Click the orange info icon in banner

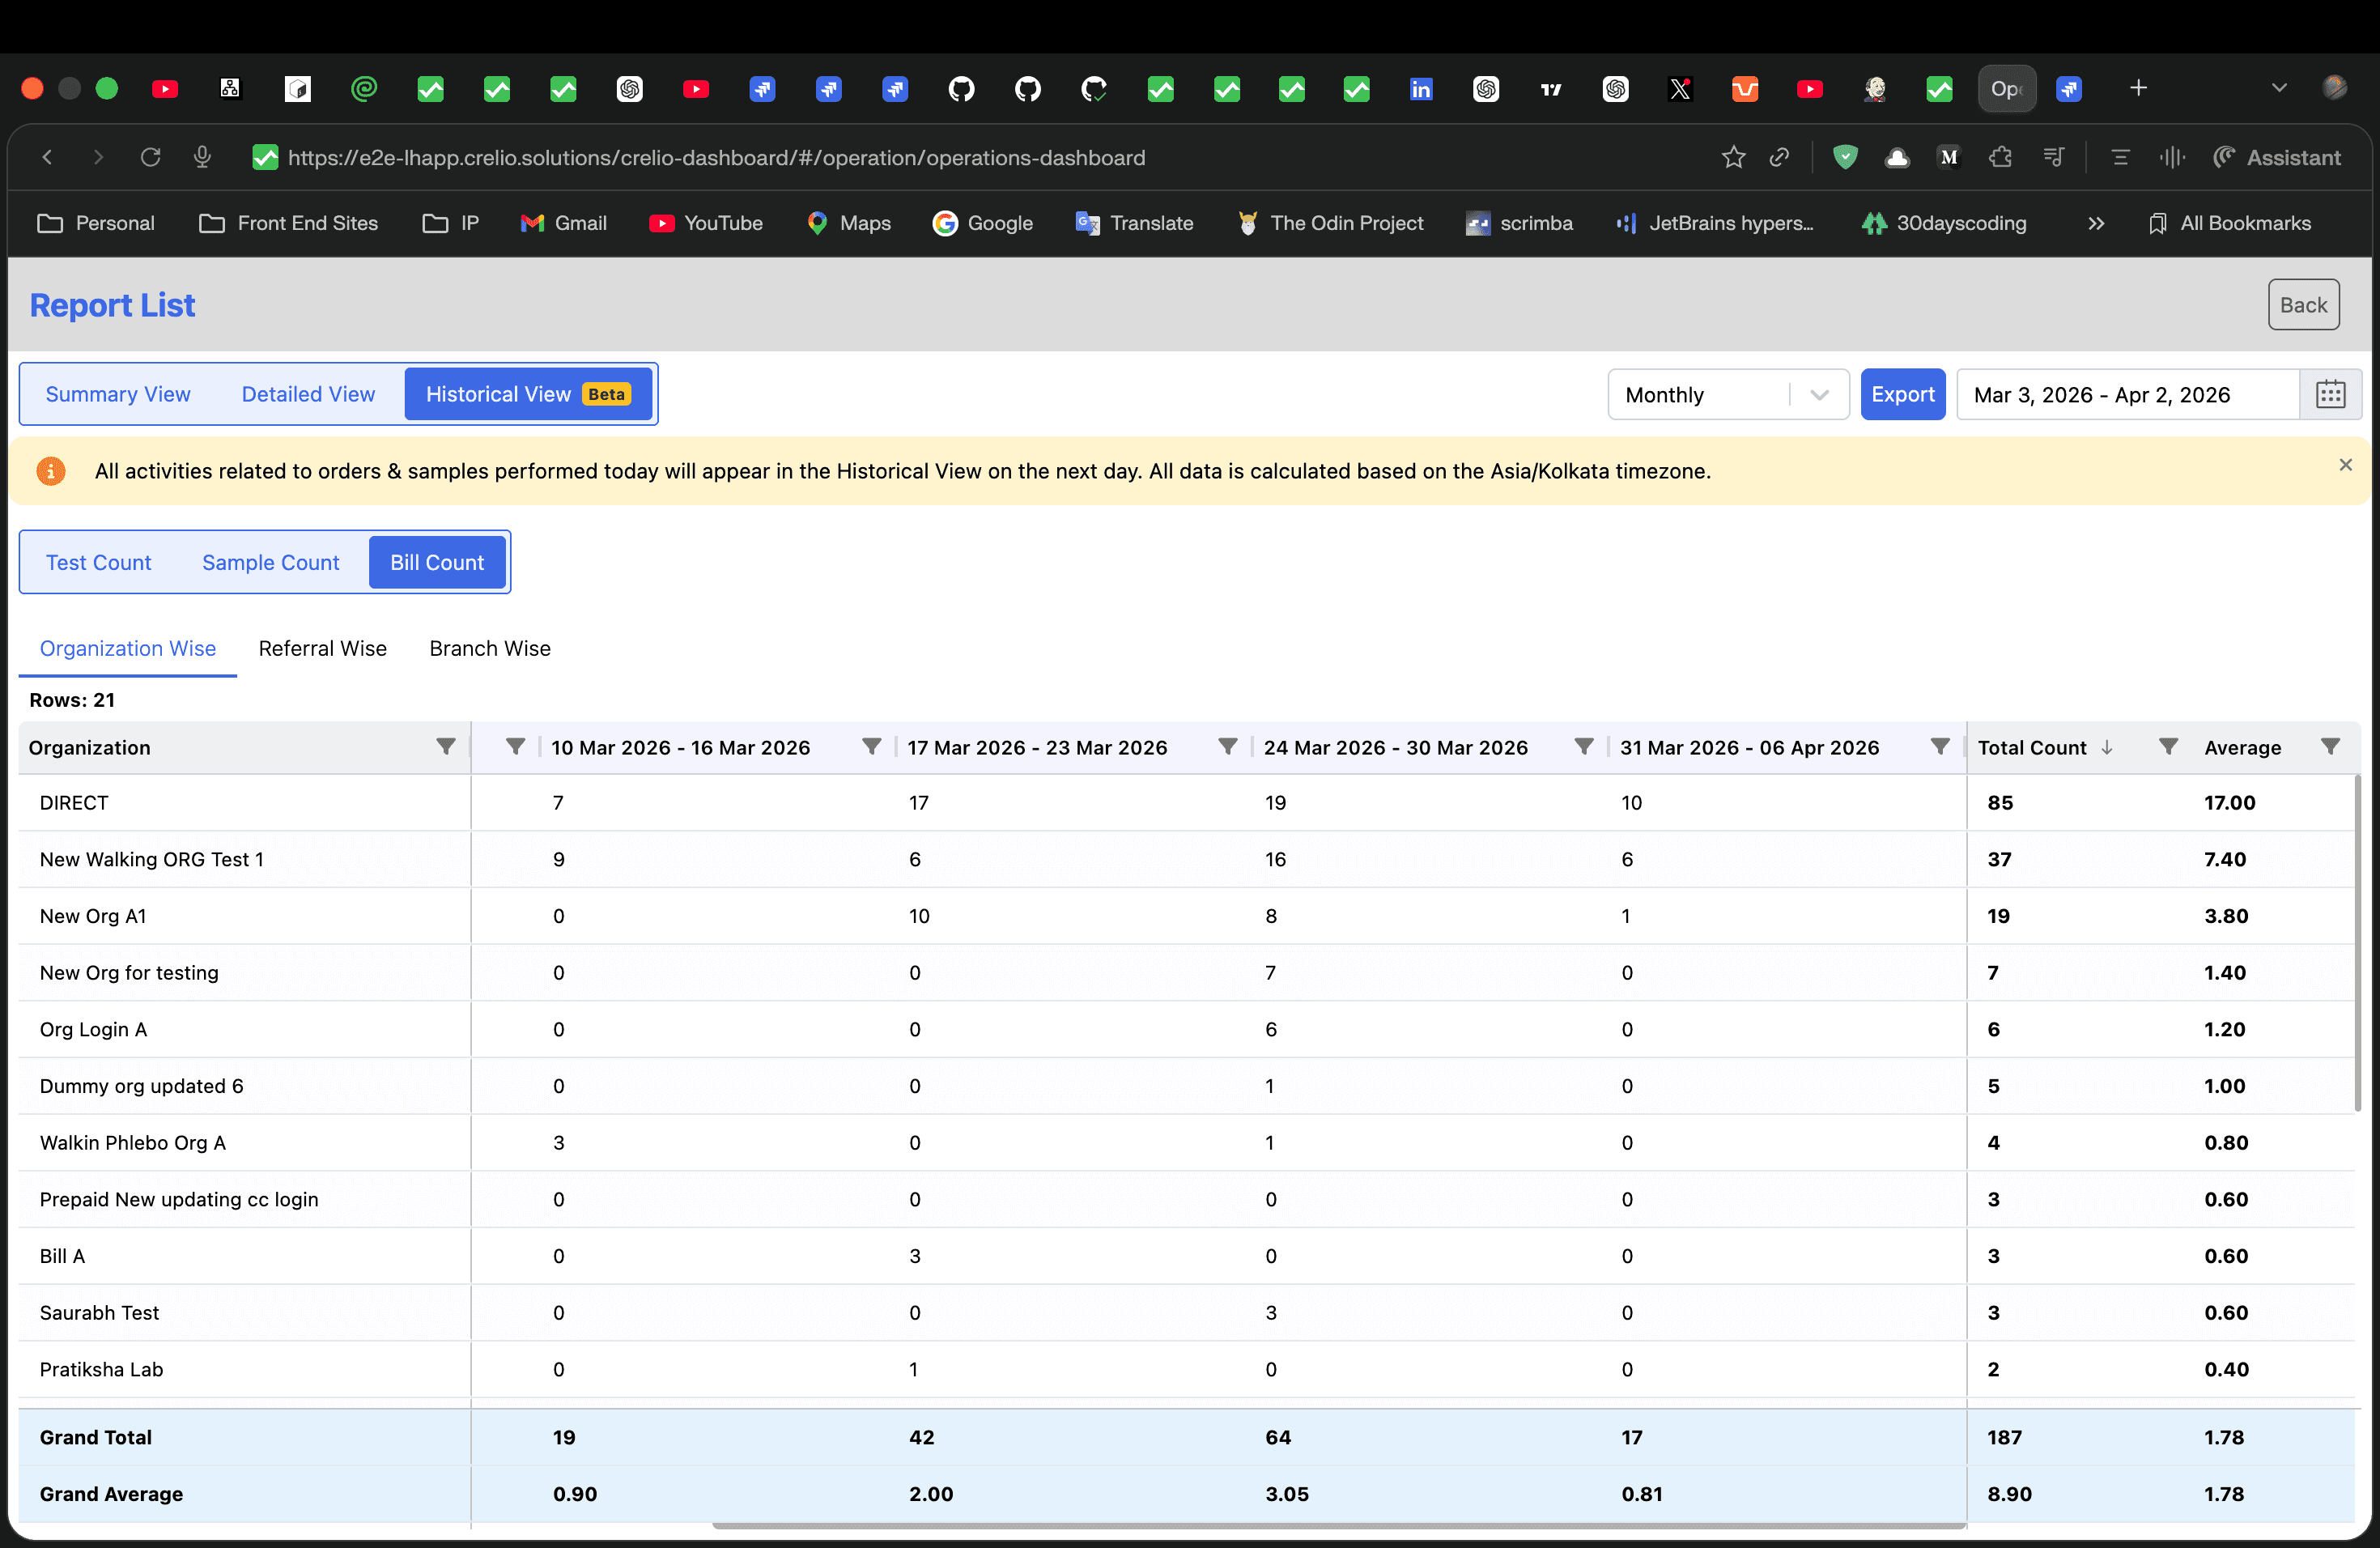coord(51,471)
